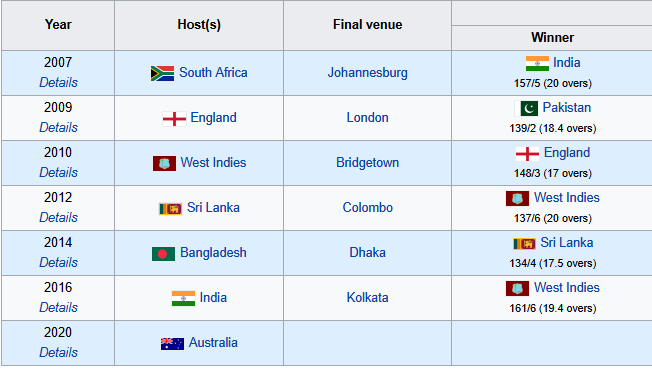This screenshot has width=652, height=369.
Task: Click the Sri Lanka flag in Host column
Action: tap(170, 208)
